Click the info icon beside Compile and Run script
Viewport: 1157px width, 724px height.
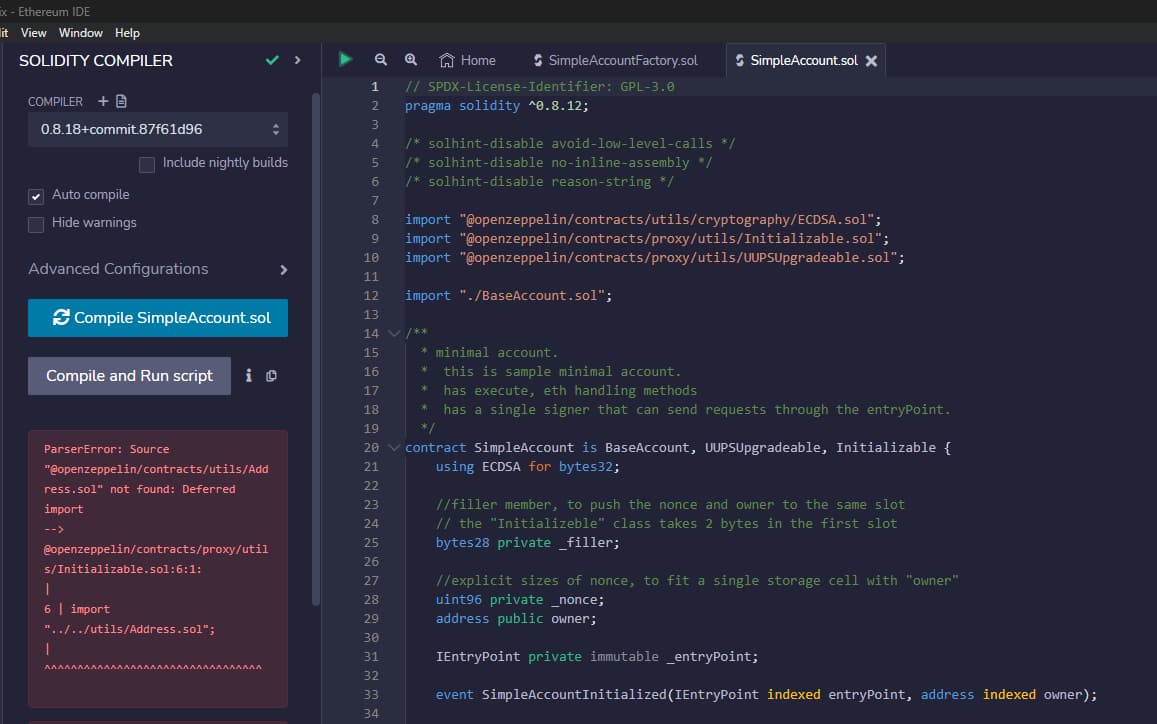(249, 376)
